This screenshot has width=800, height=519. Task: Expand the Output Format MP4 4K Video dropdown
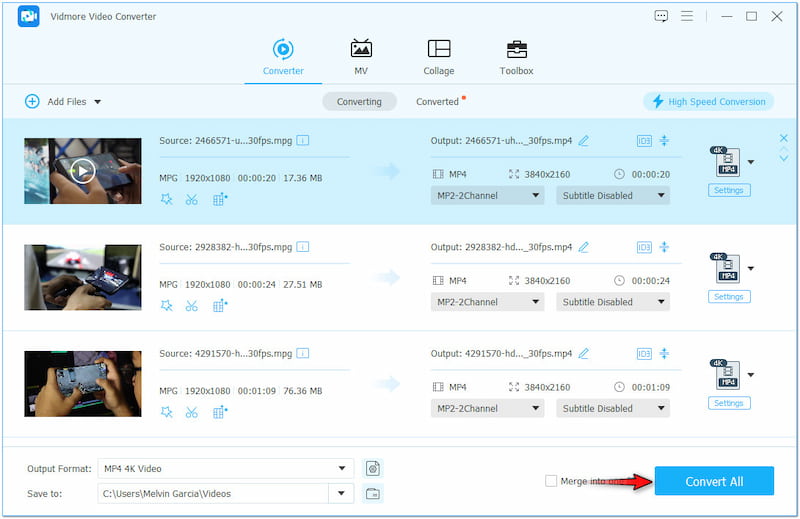click(x=343, y=468)
